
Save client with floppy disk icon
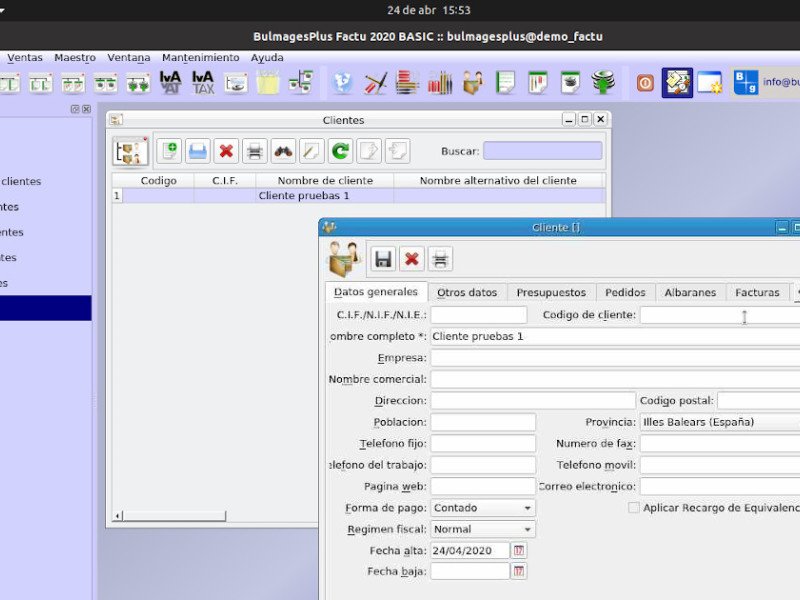383,259
